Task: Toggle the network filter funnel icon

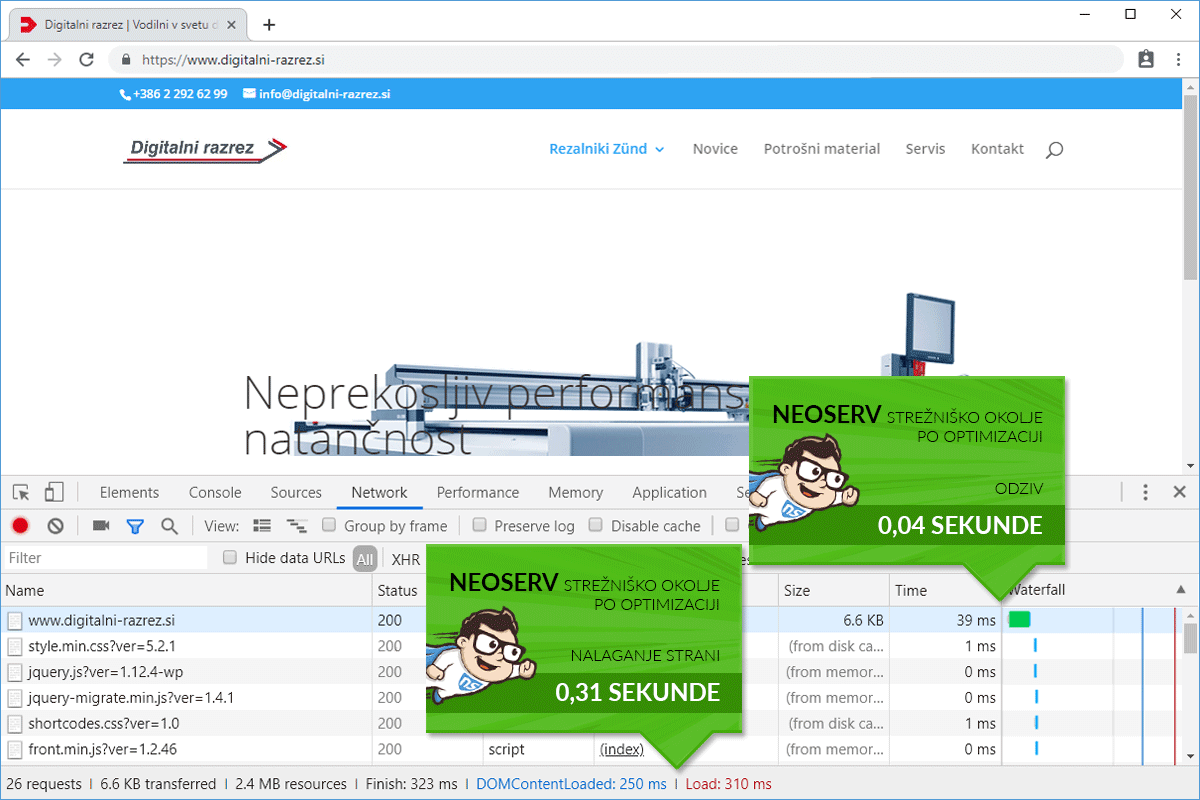Action: [135, 526]
